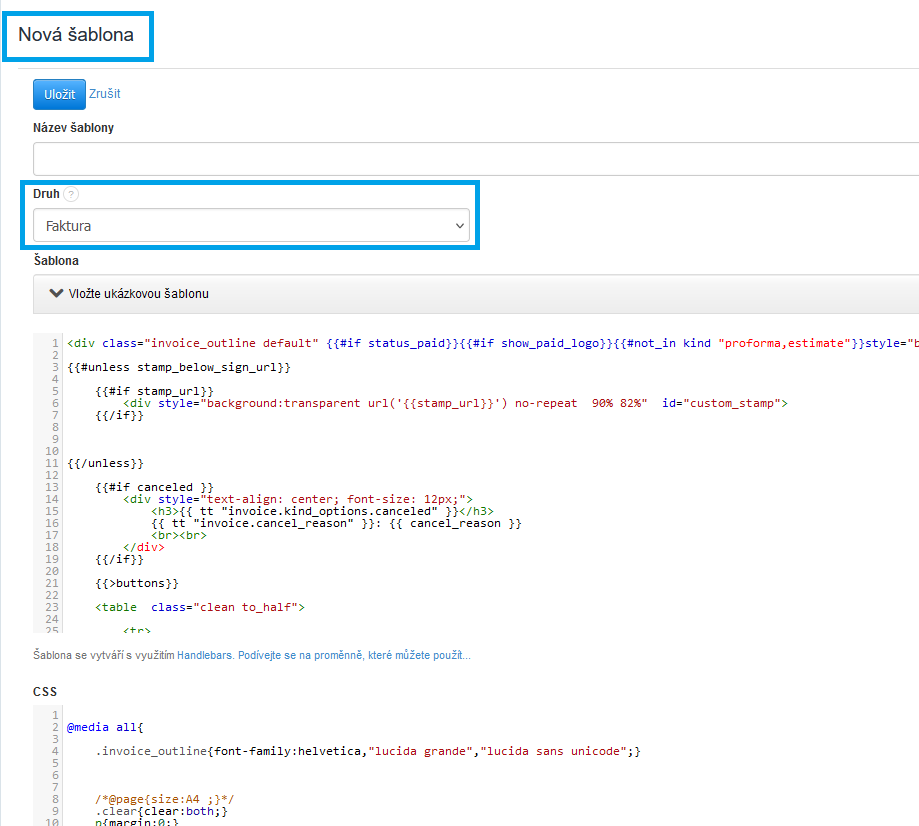Open the link about available proměnné
This screenshot has width=919, height=826.
[x=353, y=656]
